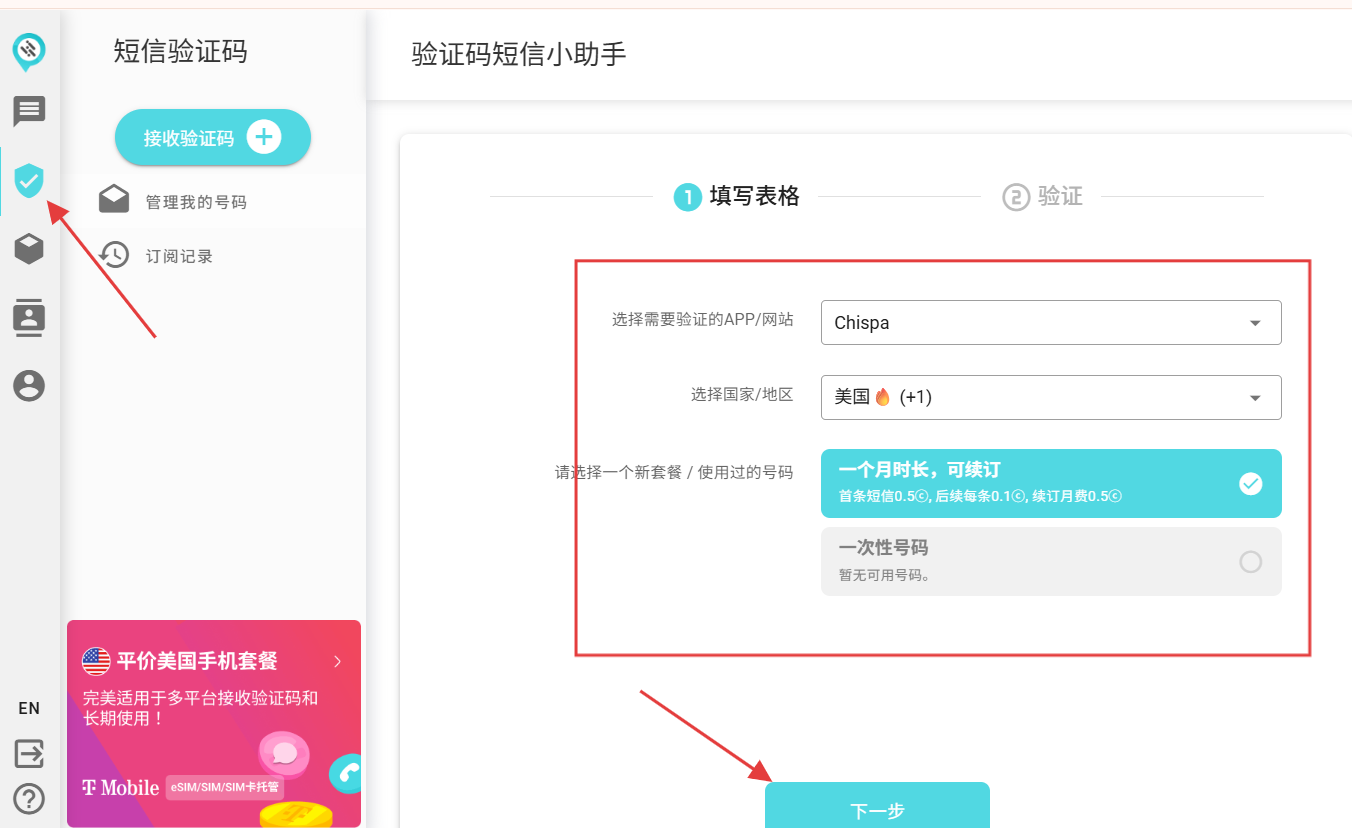Click the 接收验证码 button
1352x828 pixels.
tap(213, 137)
